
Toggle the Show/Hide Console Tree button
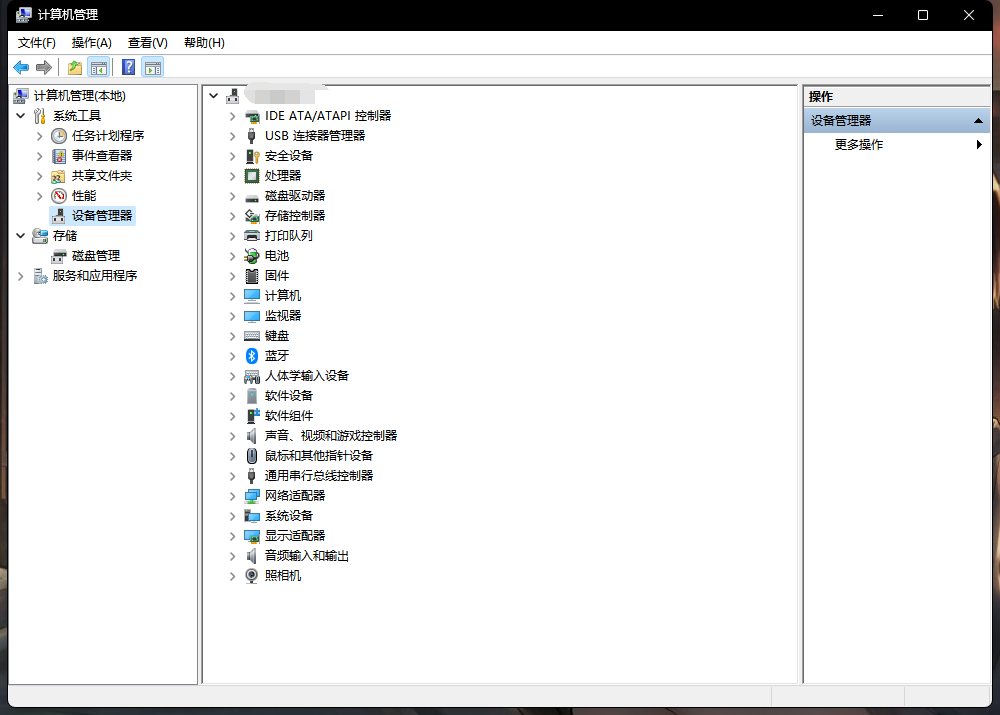[x=98, y=67]
